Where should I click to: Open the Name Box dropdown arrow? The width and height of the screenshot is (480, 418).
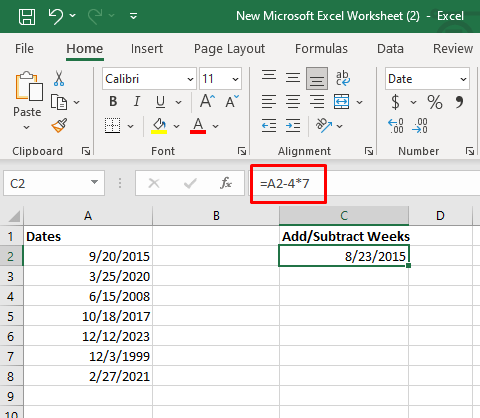(95, 182)
